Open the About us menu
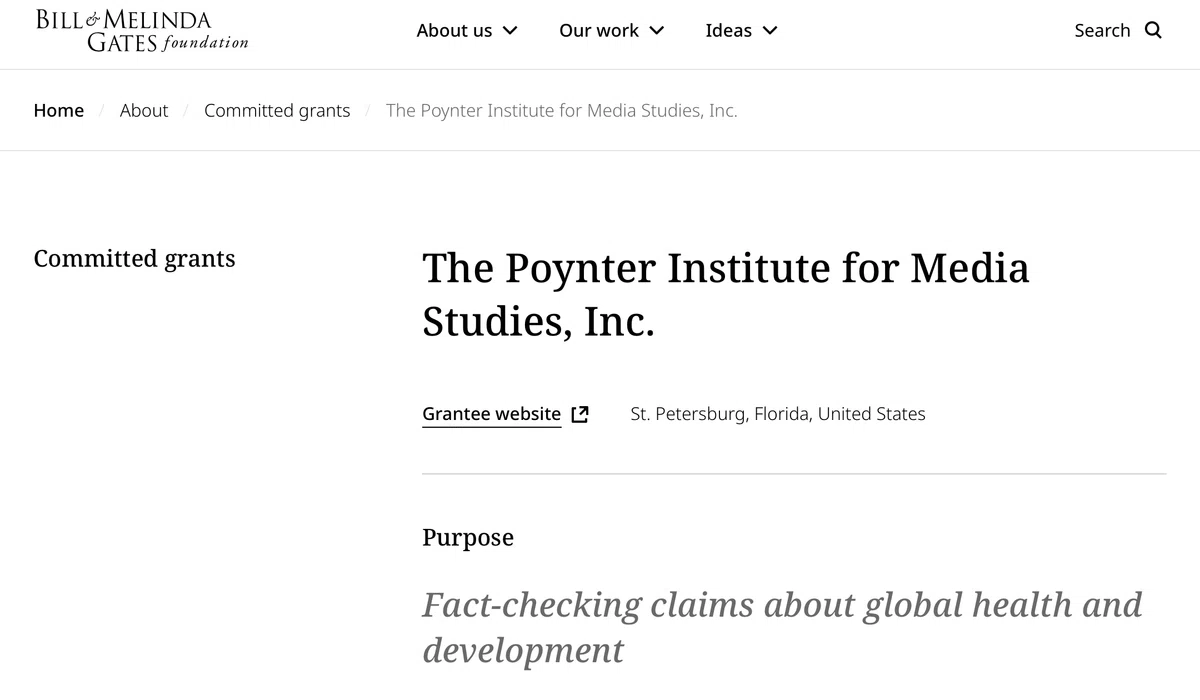Image resolution: width=1200 pixels, height=700 pixels. tap(467, 31)
